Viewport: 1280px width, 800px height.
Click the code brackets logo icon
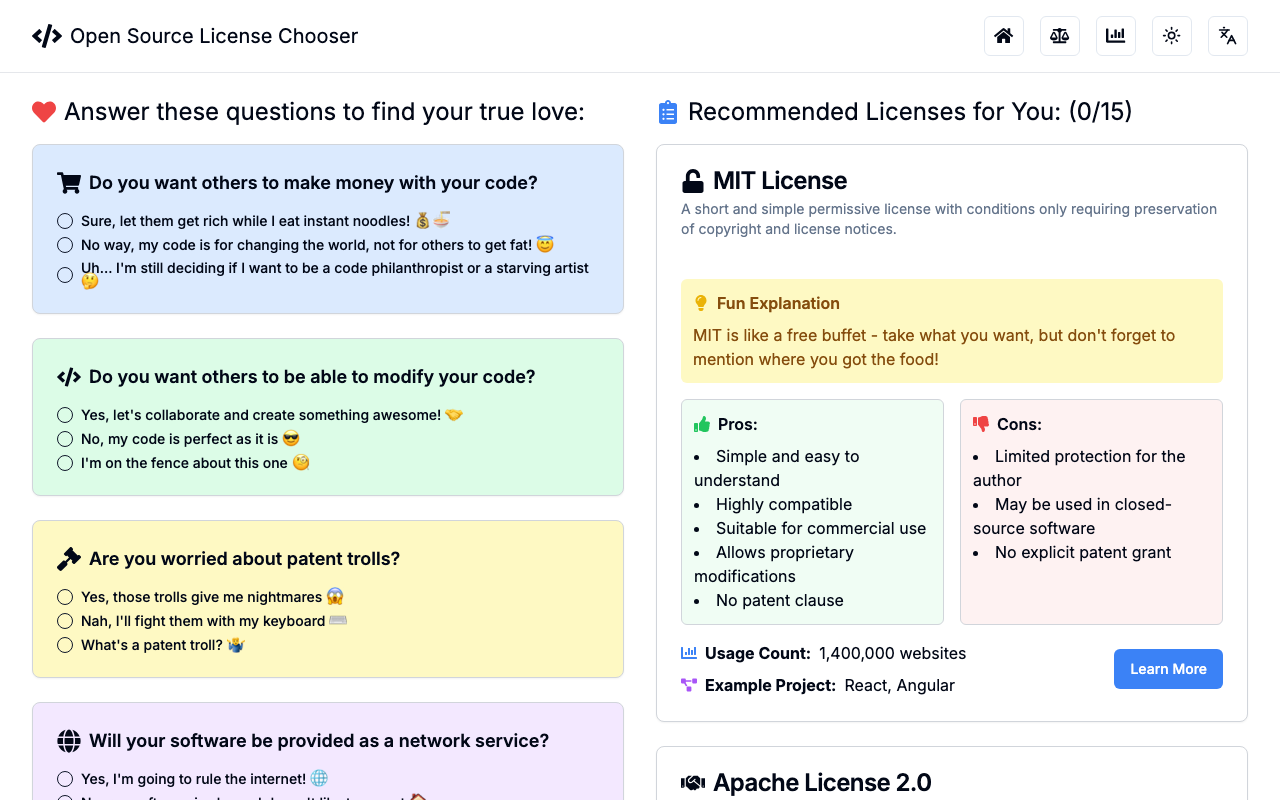(47, 36)
